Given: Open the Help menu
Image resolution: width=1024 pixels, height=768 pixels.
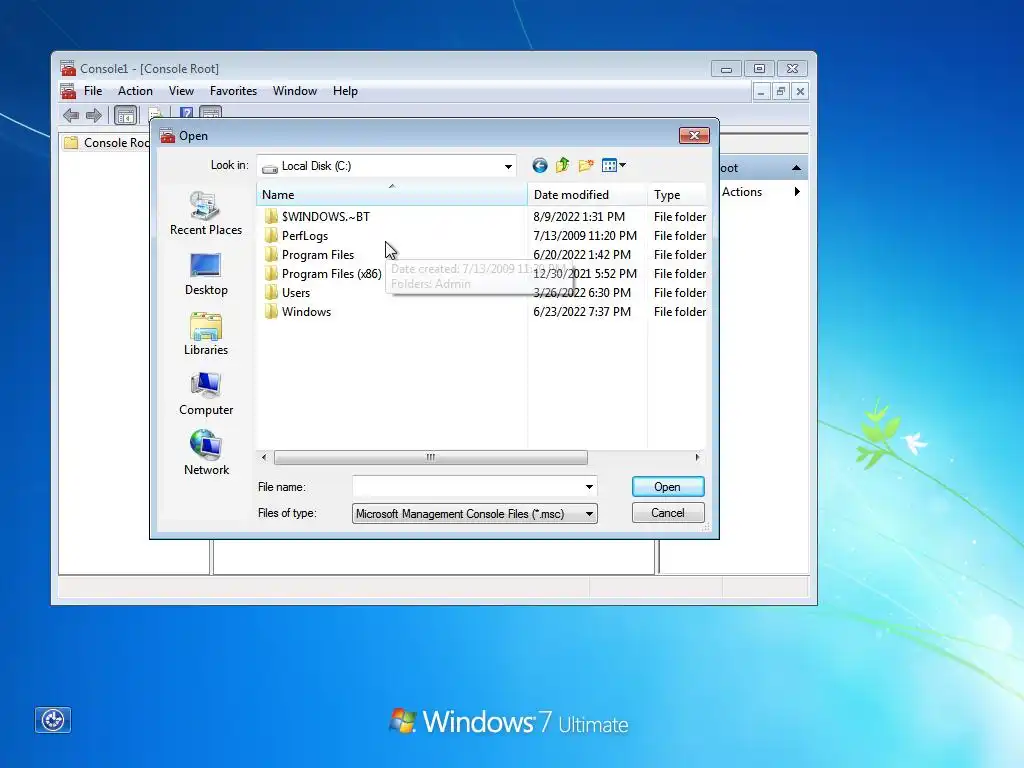Looking at the screenshot, I should [345, 91].
